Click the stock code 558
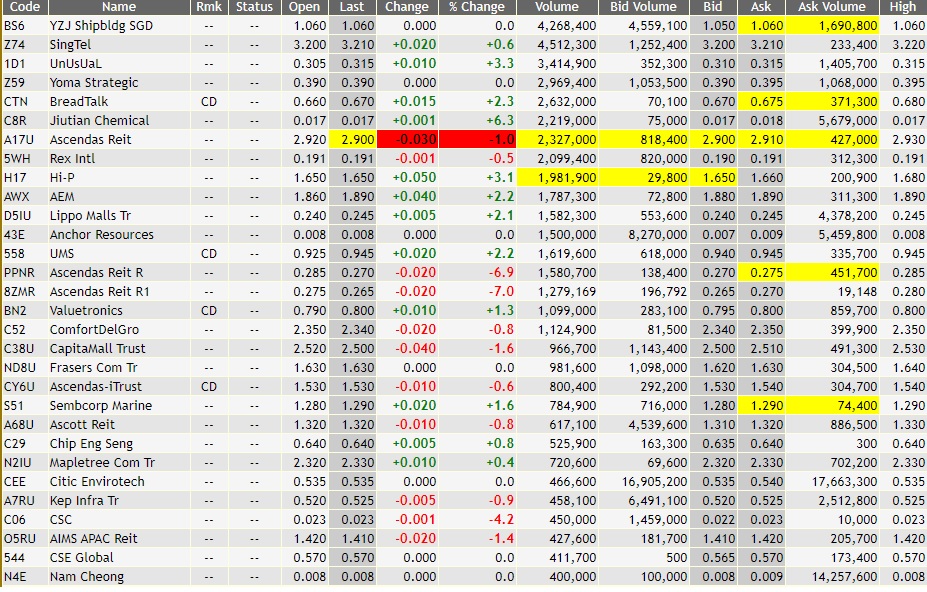Image resolution: width=927 pixels, height=592 pixels. point(14,254)
